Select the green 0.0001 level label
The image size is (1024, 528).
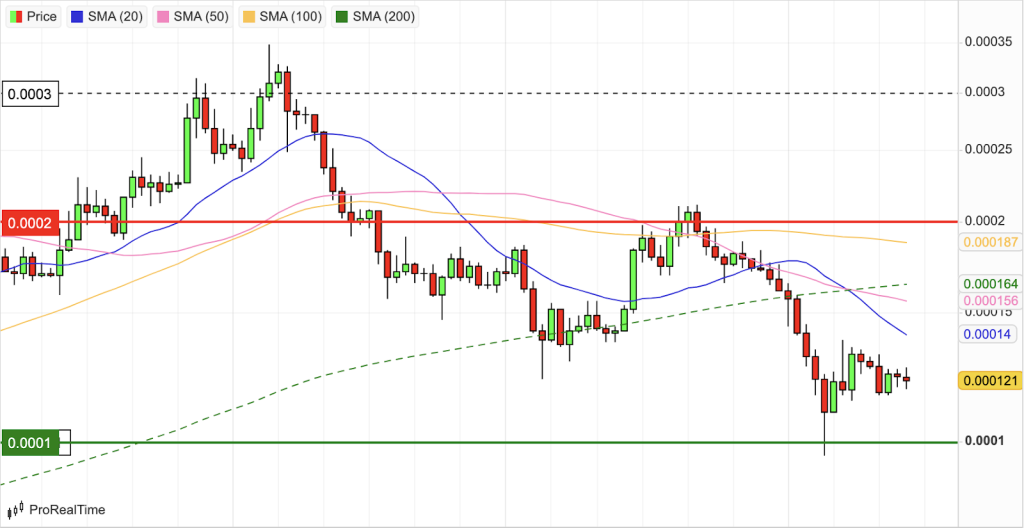point(32,442)
